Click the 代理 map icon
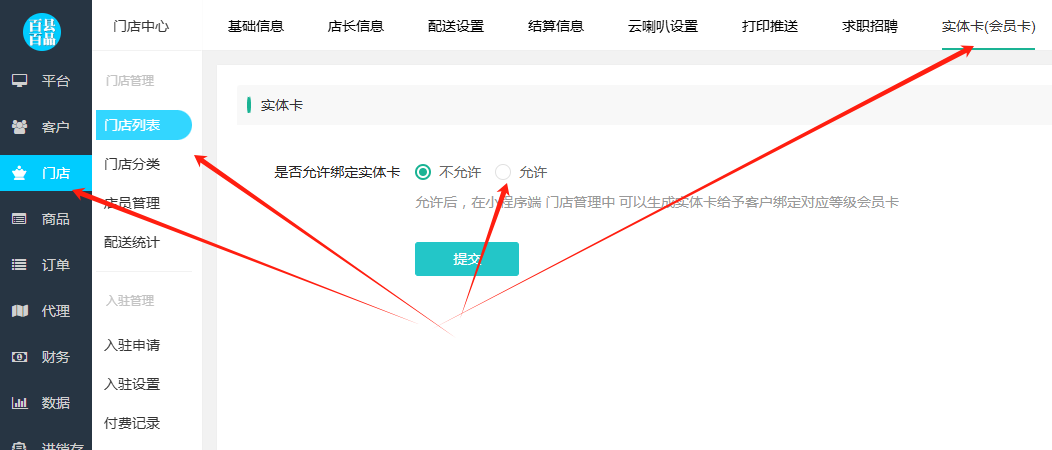The image size is (1052, 450). click(19, 311)
